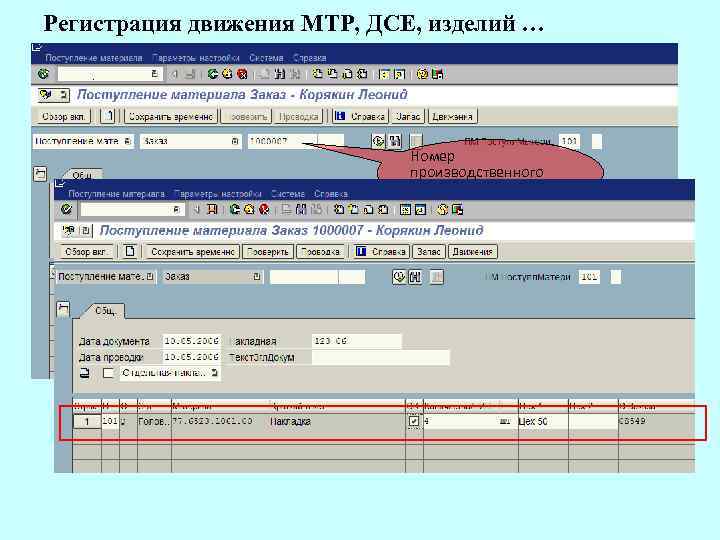Click Проверить button in front window

tap(268, 252)
